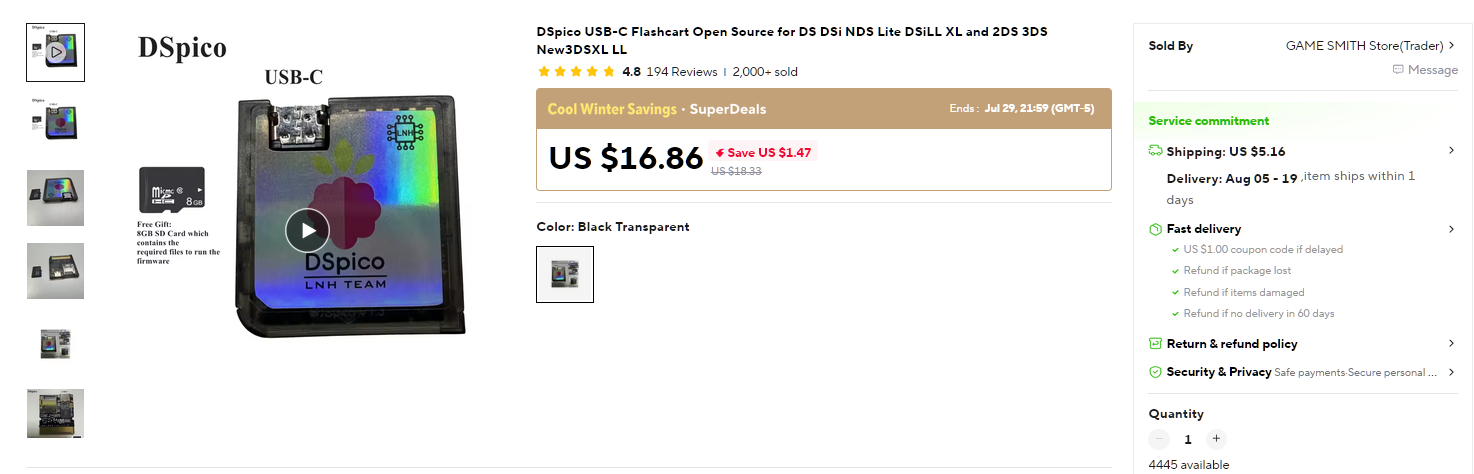Click the shipping truck icon

click(x=1155, y=151)
